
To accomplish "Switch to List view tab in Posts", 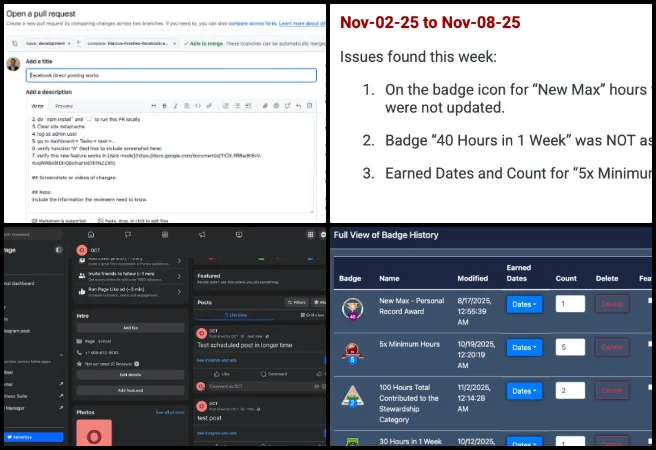I will point(232,315).
